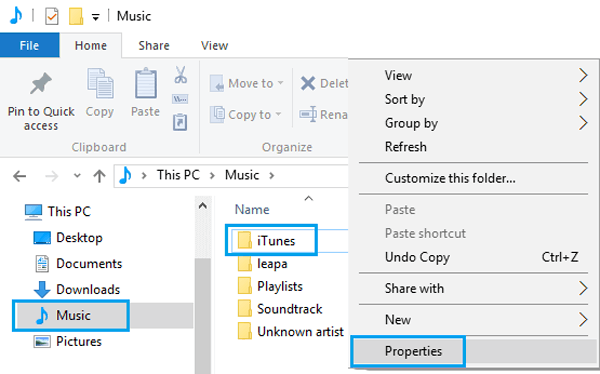Choose Undo Copy from context menu

474,257
